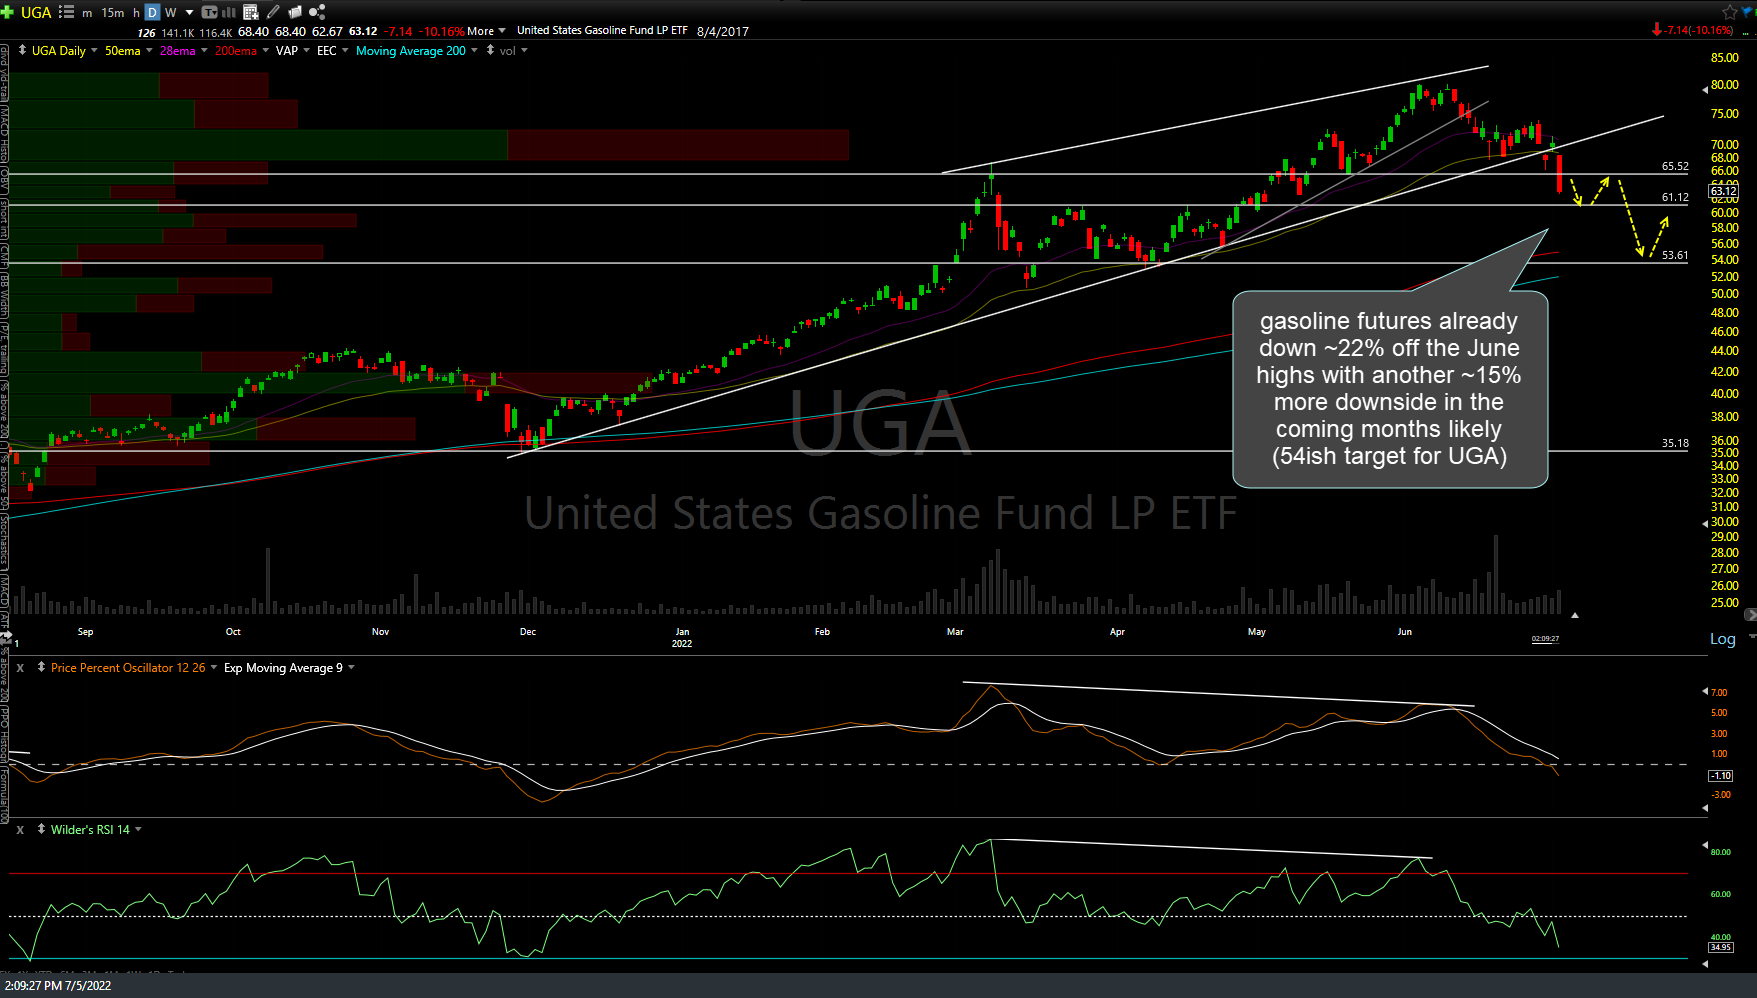The height and width of the screenshot is (998, 1757).
Task: Click the 35.18 price level label
Action: 1675,444
